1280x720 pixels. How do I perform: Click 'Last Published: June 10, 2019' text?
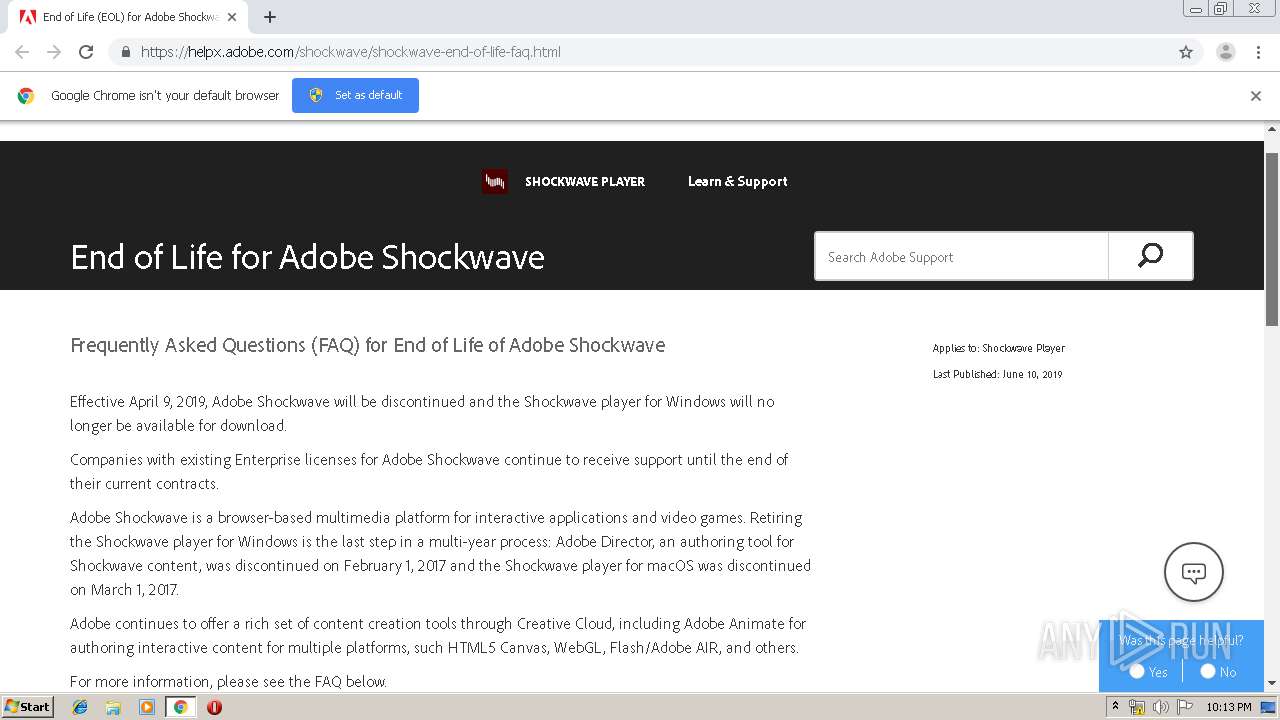998,374
